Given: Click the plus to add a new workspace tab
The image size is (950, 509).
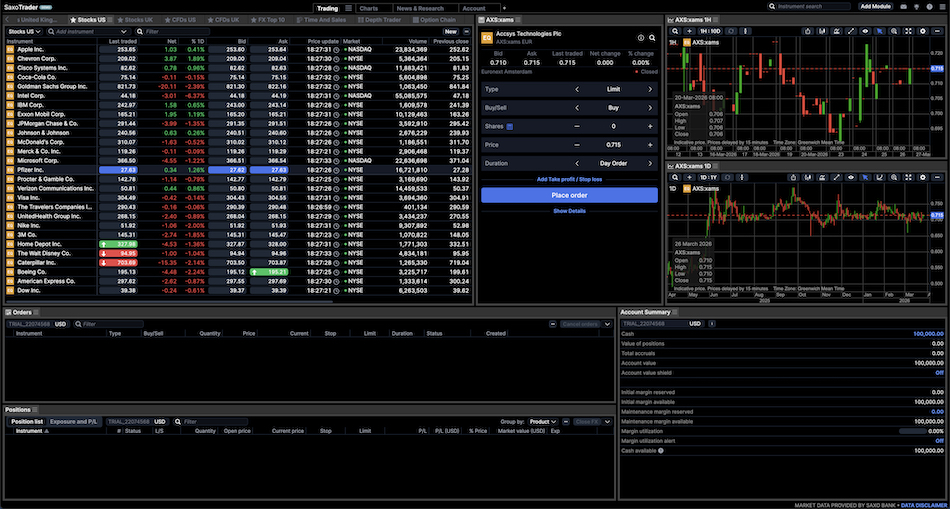Looking at the screenshot, I should tap(504, 8).
